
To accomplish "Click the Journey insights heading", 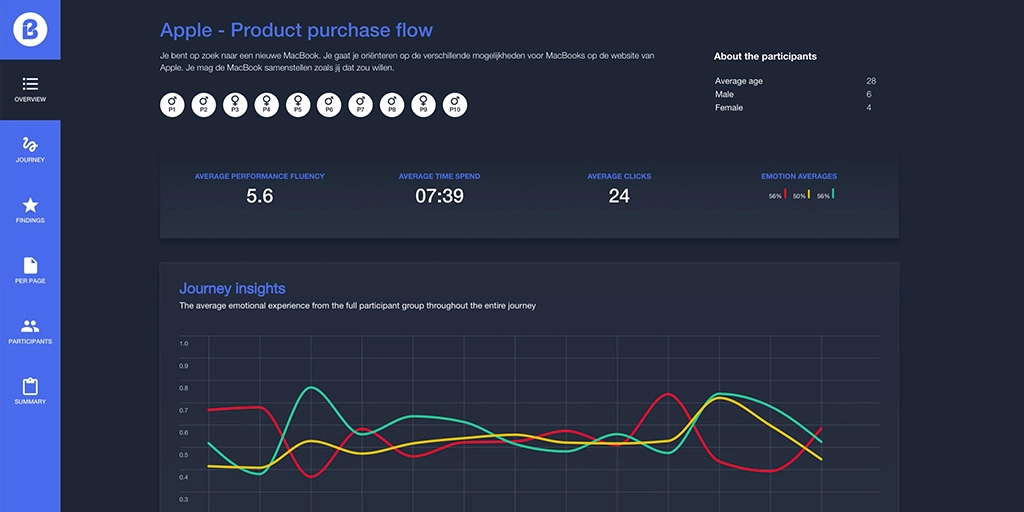I will click(232, 289).
